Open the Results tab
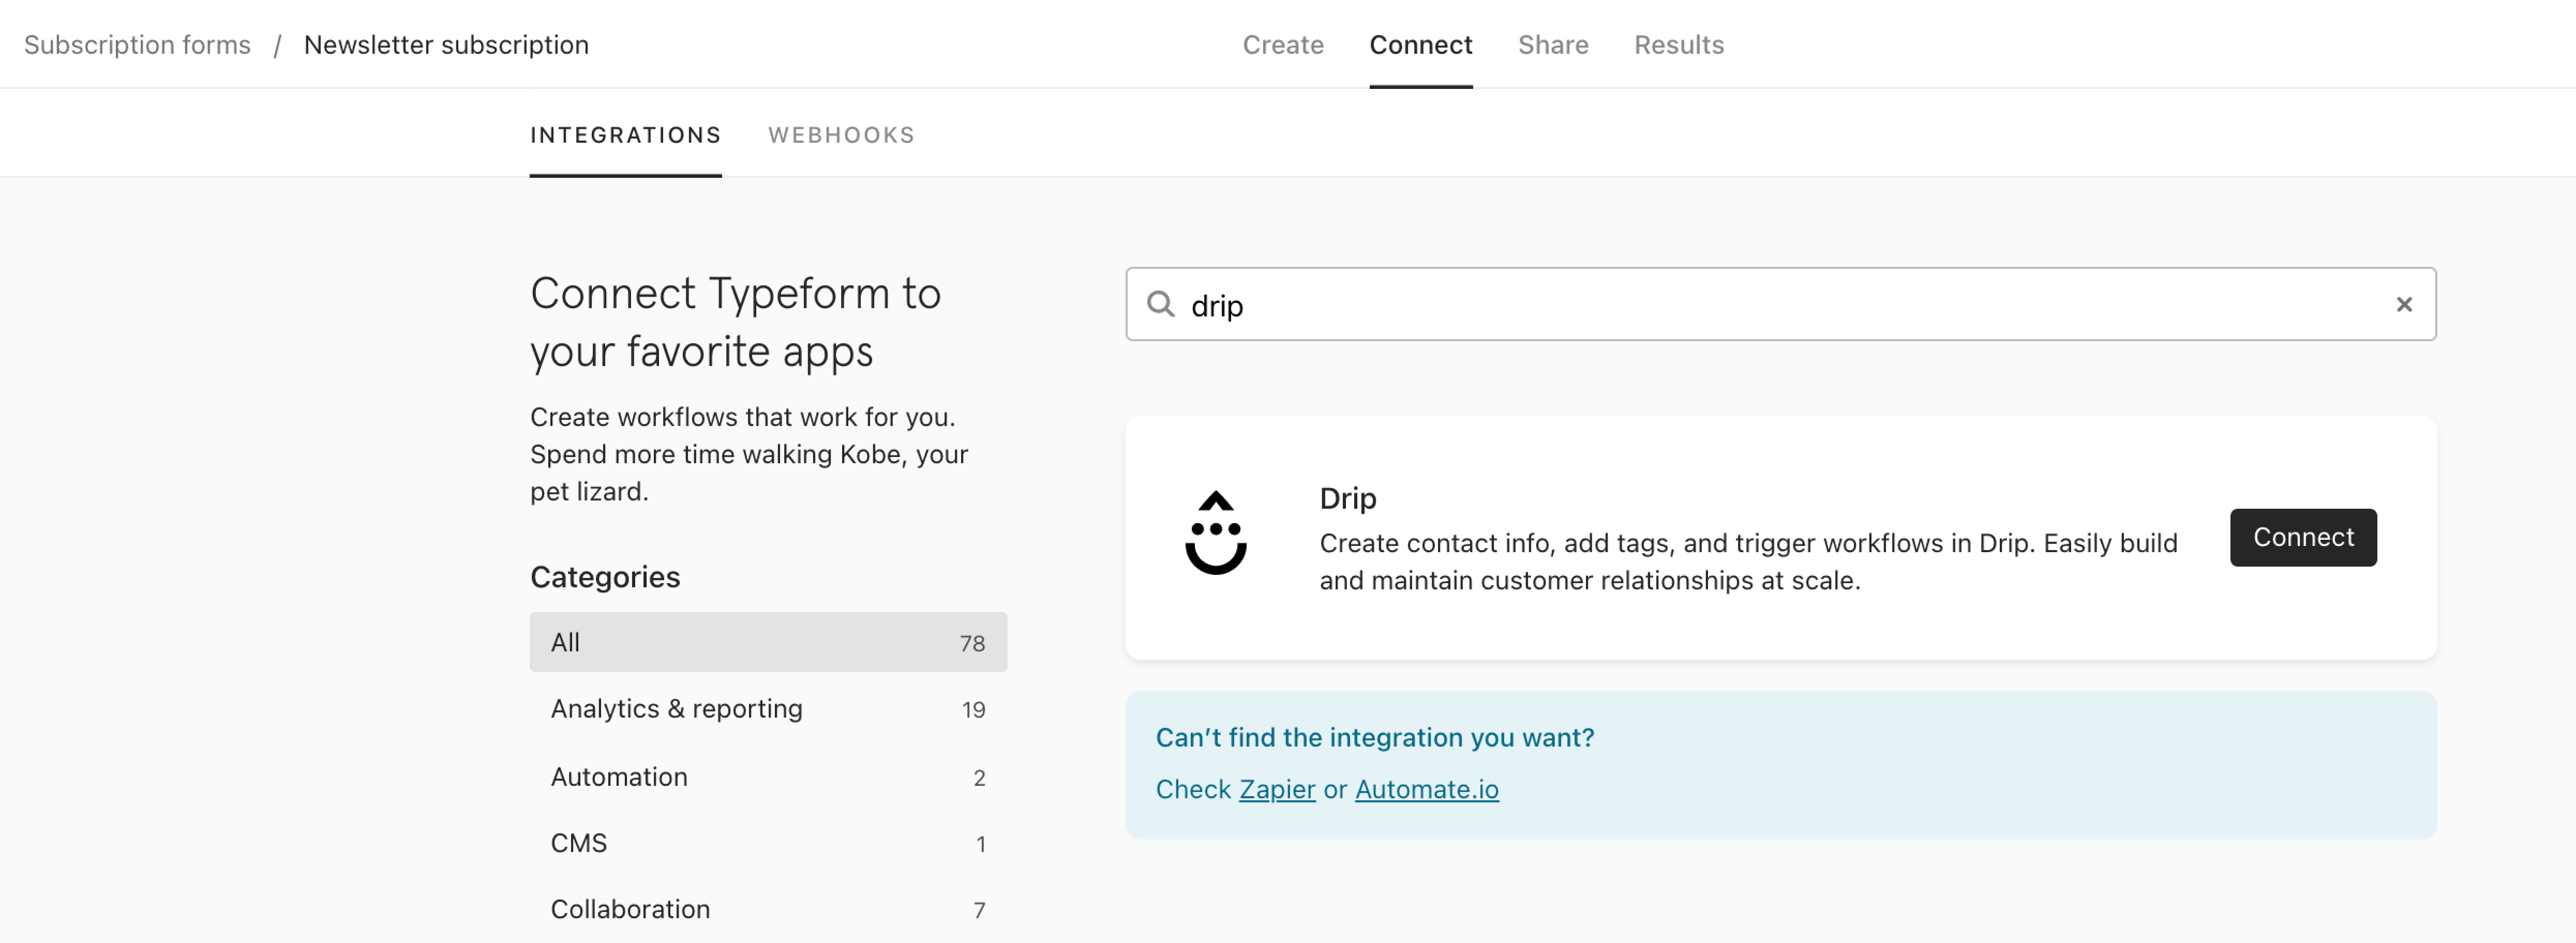This screenshot has height=943, width=2576. [1678, 45]
